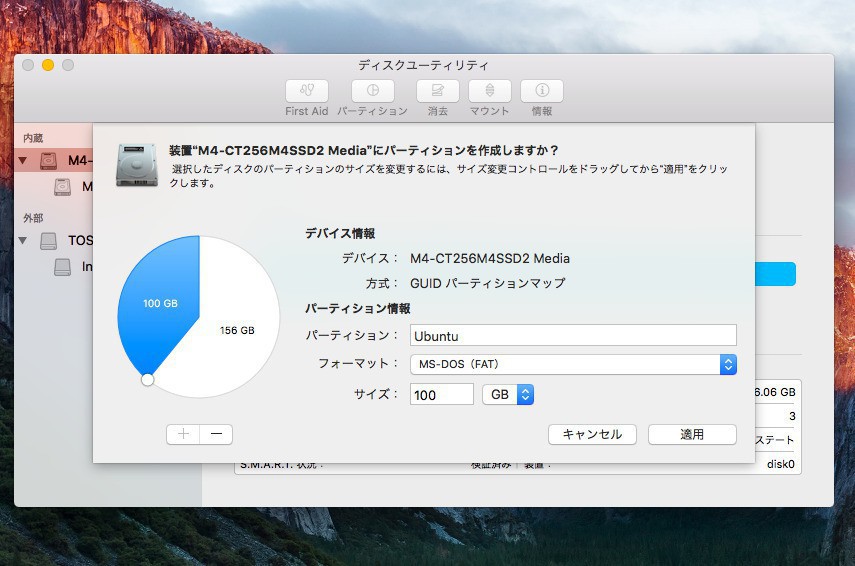Click the ディスクユーティリティ window title

click(424, 65)
